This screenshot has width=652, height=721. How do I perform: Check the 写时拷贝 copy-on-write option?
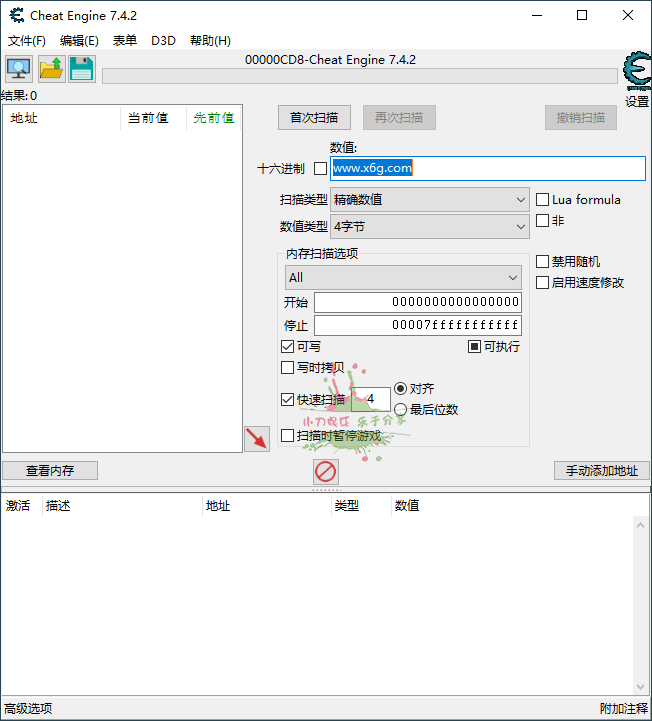coord(287,367)
